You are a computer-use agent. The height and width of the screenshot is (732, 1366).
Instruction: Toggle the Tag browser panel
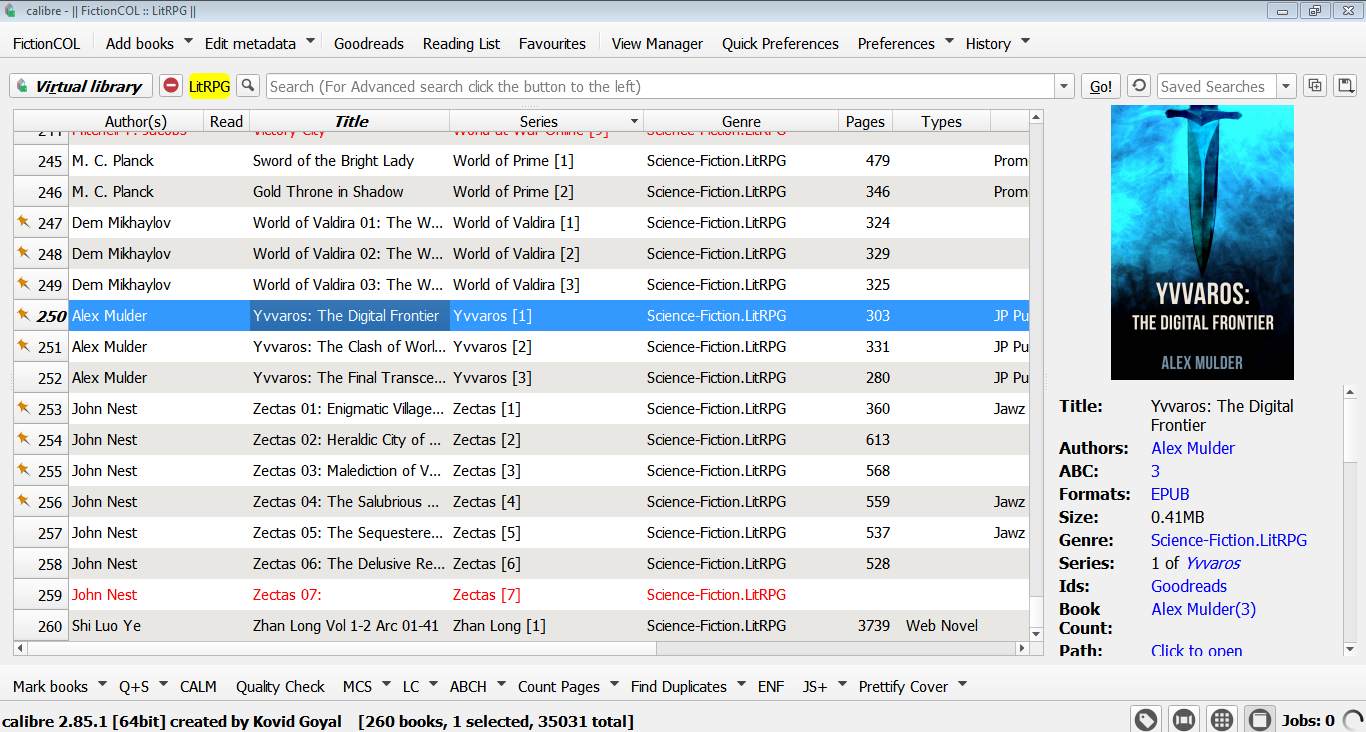click(x=1146, y=719)
